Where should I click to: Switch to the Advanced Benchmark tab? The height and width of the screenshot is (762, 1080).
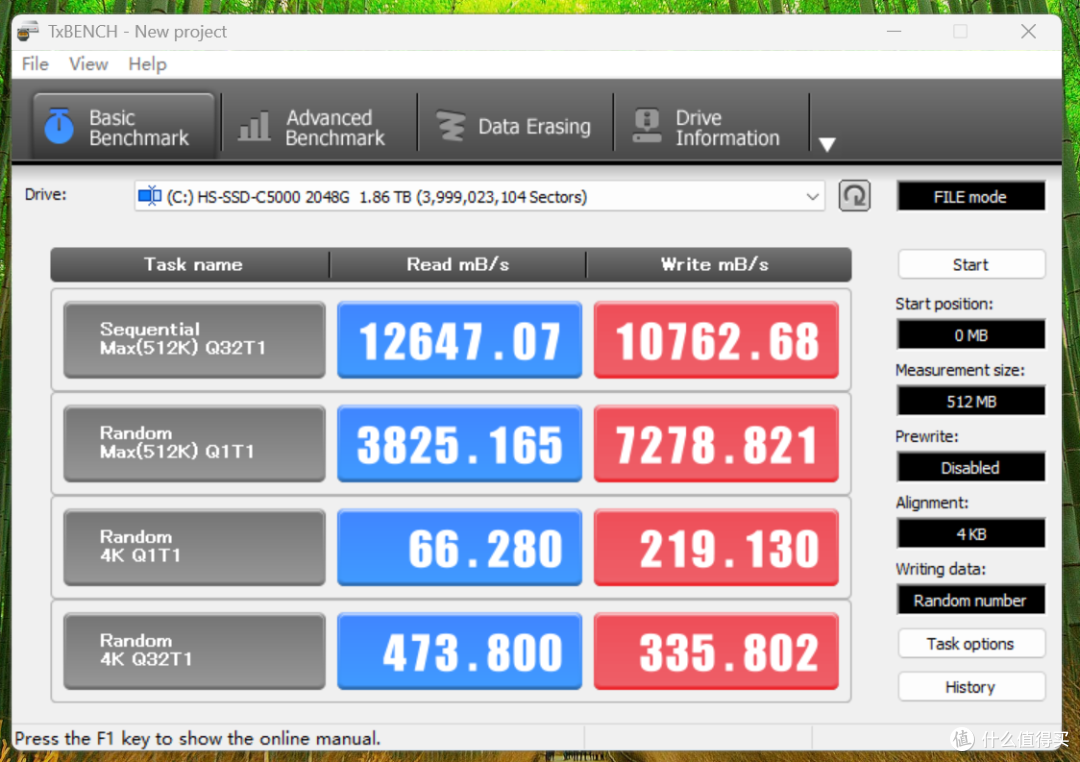pos(319,127)
